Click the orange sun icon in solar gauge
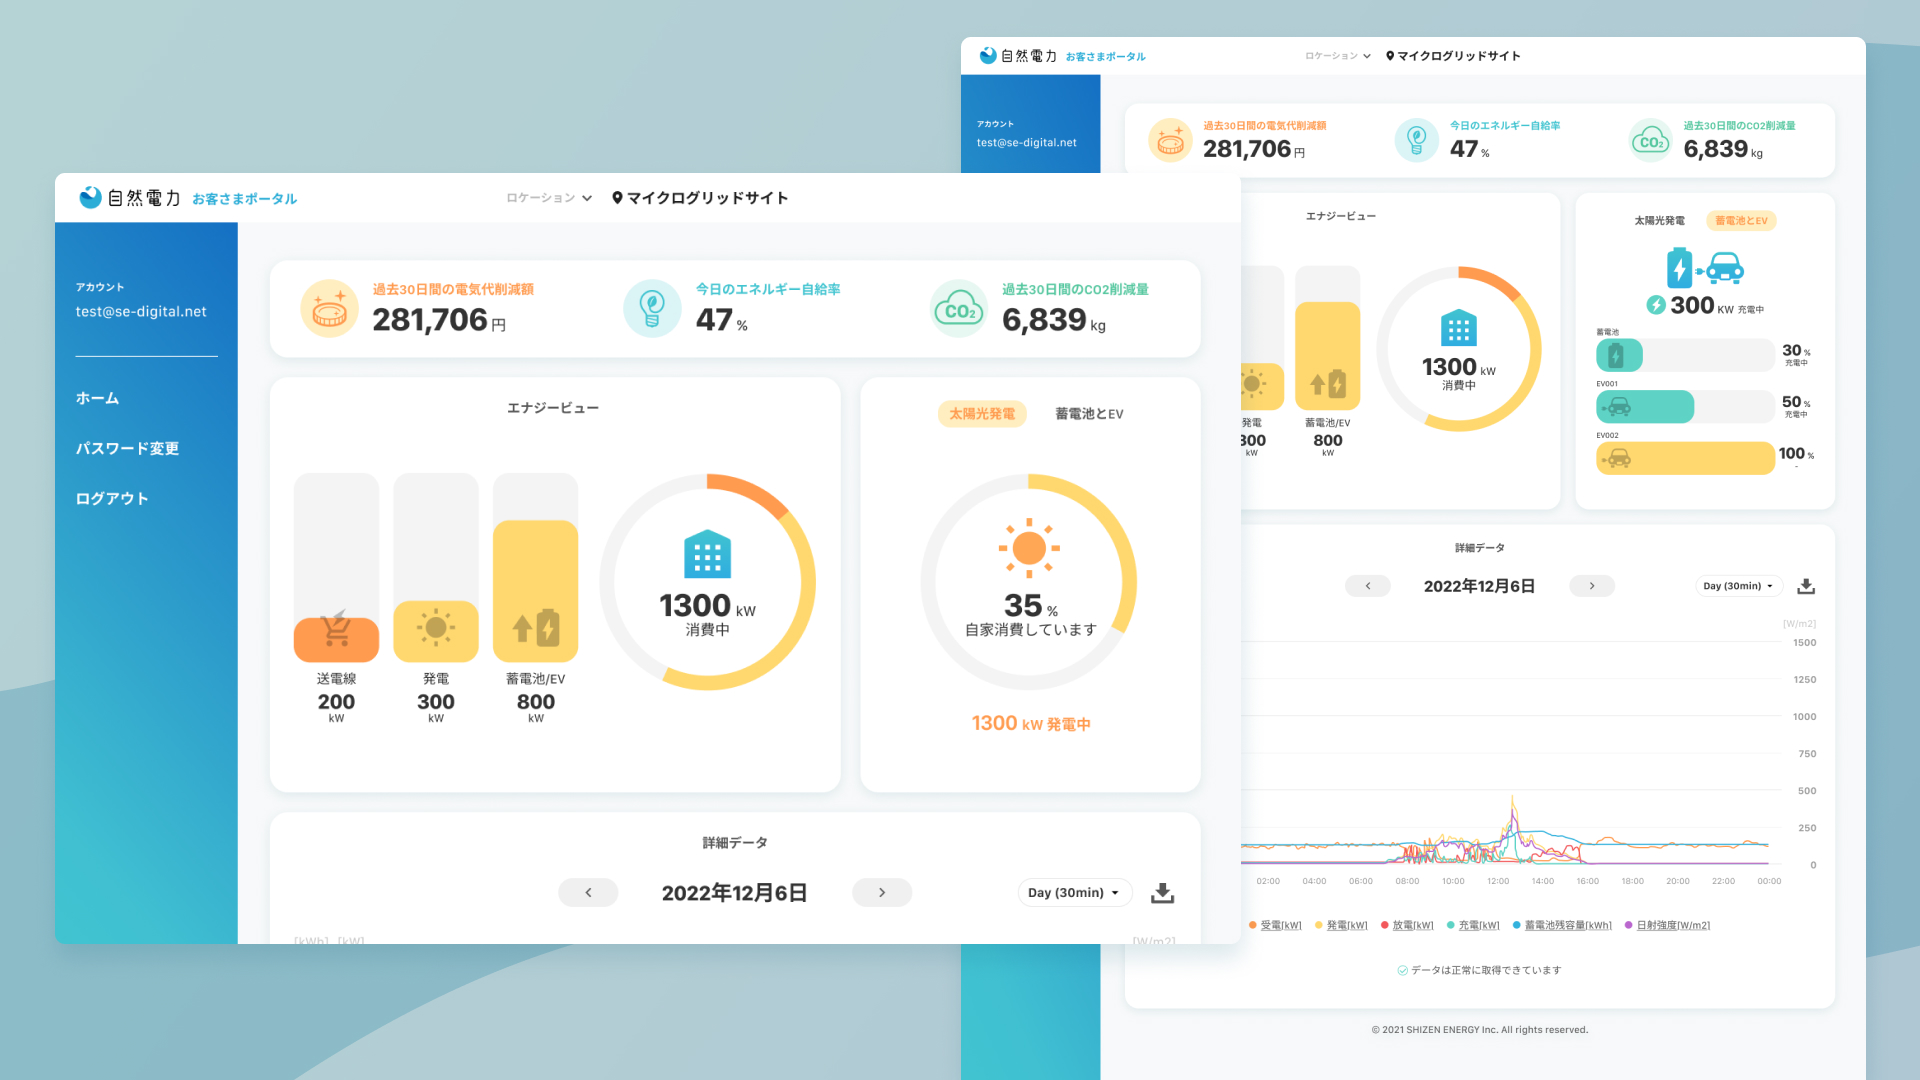Viewport: 1920px width, 1080px height. (x=1029, y=548)
